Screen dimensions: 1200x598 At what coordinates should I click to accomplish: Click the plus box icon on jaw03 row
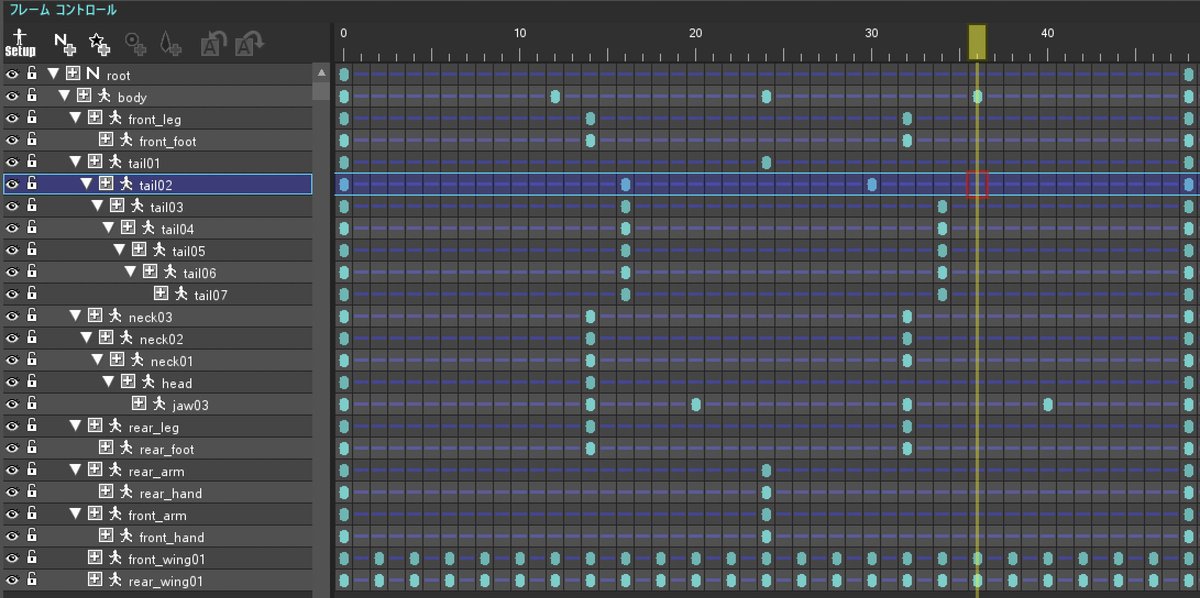(139, 404)
